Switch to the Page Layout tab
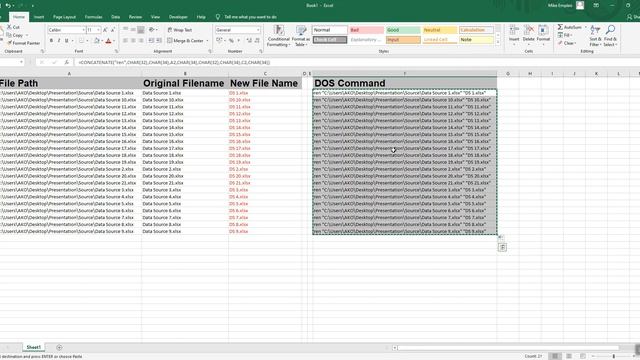The image size is (640, 360). (x=64, y=17)
